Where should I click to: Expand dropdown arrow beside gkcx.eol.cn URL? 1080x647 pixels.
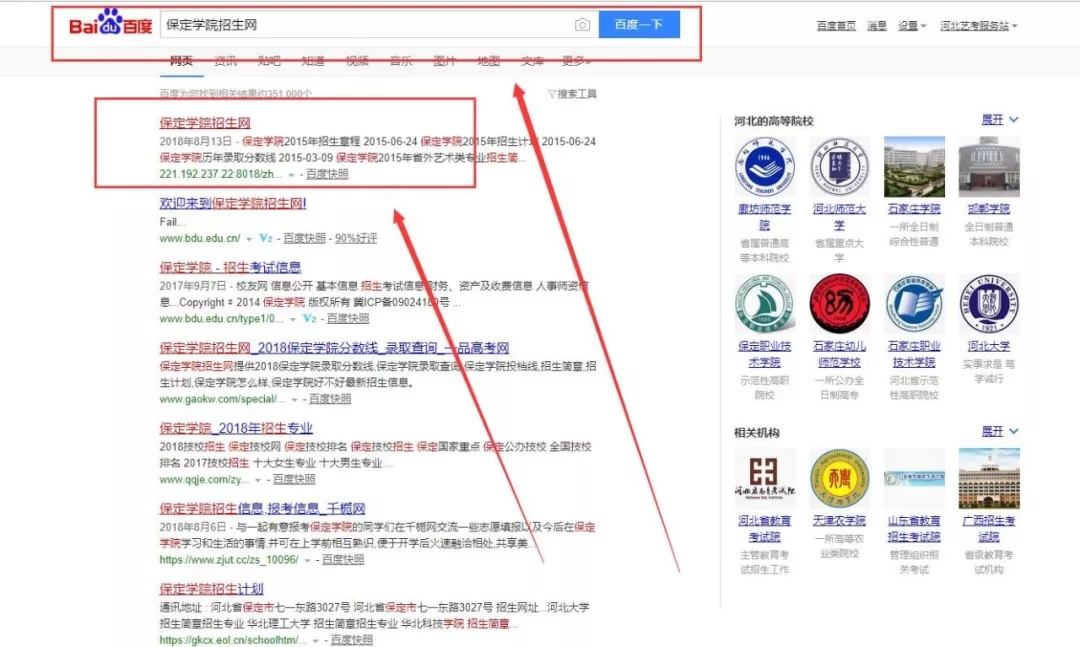point(316,641)
